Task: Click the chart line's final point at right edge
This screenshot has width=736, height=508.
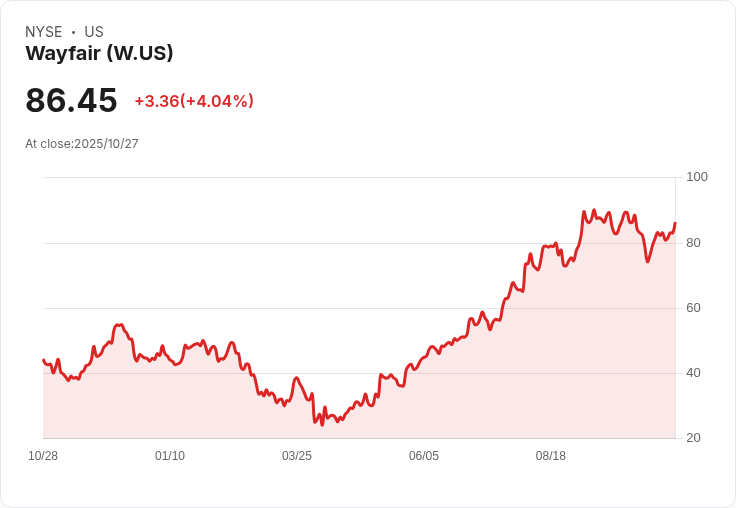Action: pos(675,223)
